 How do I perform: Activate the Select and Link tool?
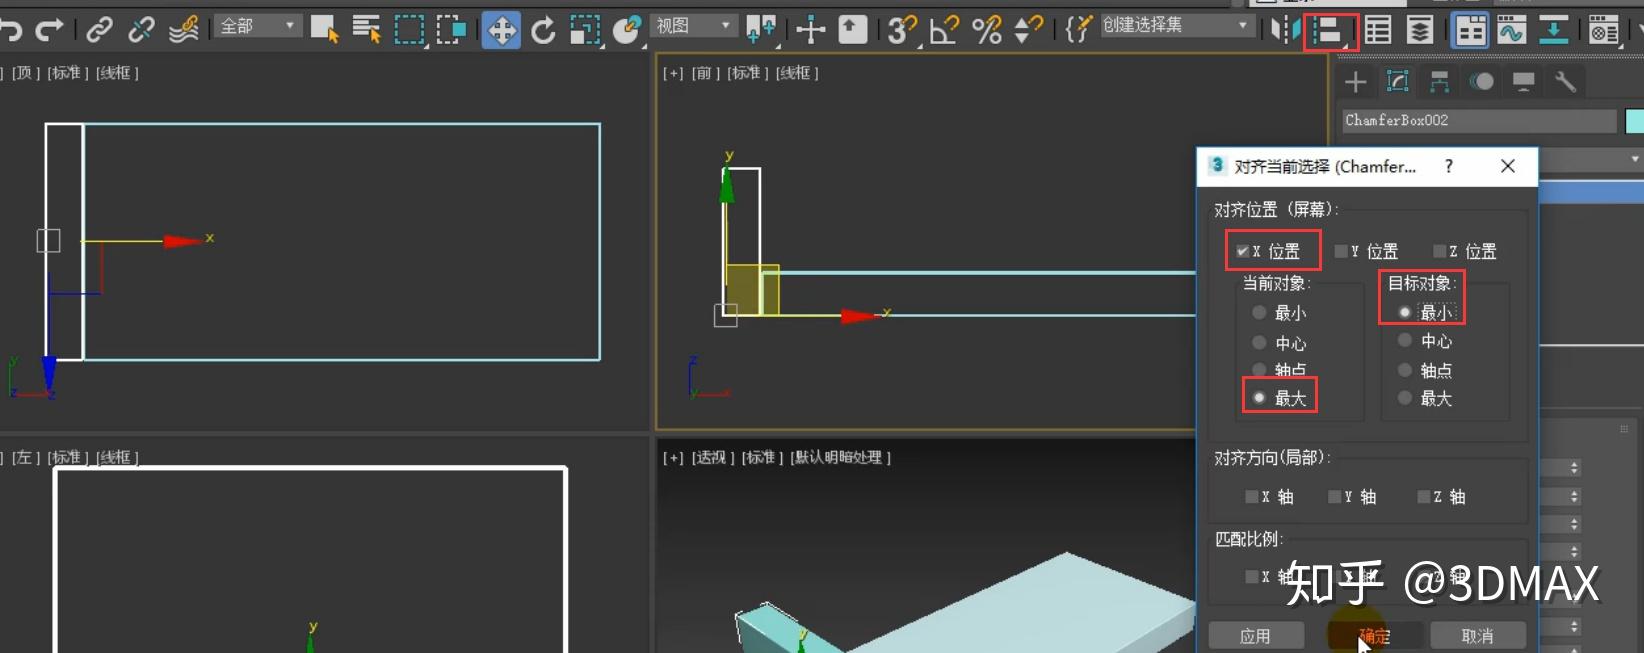tap(99, 30)
